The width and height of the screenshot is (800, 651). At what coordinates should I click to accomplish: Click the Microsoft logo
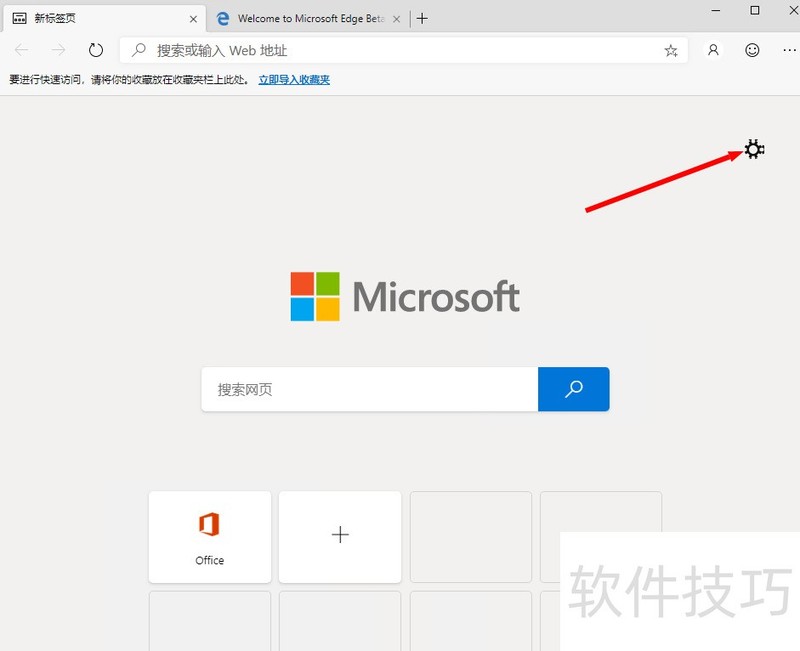pos(405,296)
